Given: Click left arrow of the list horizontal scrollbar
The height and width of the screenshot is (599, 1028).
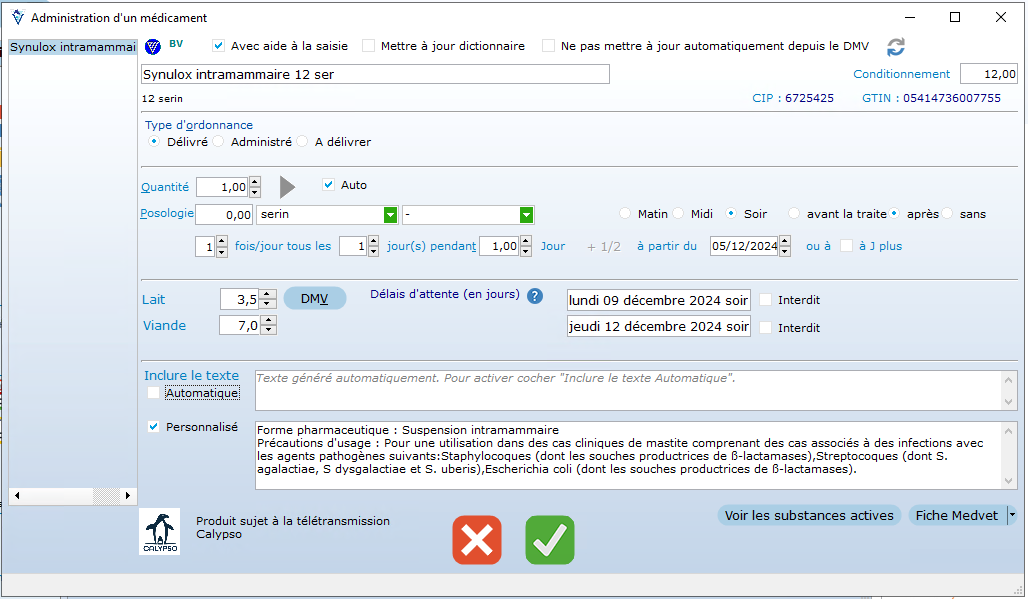Looking at the screenshot, I should (17, 495).
